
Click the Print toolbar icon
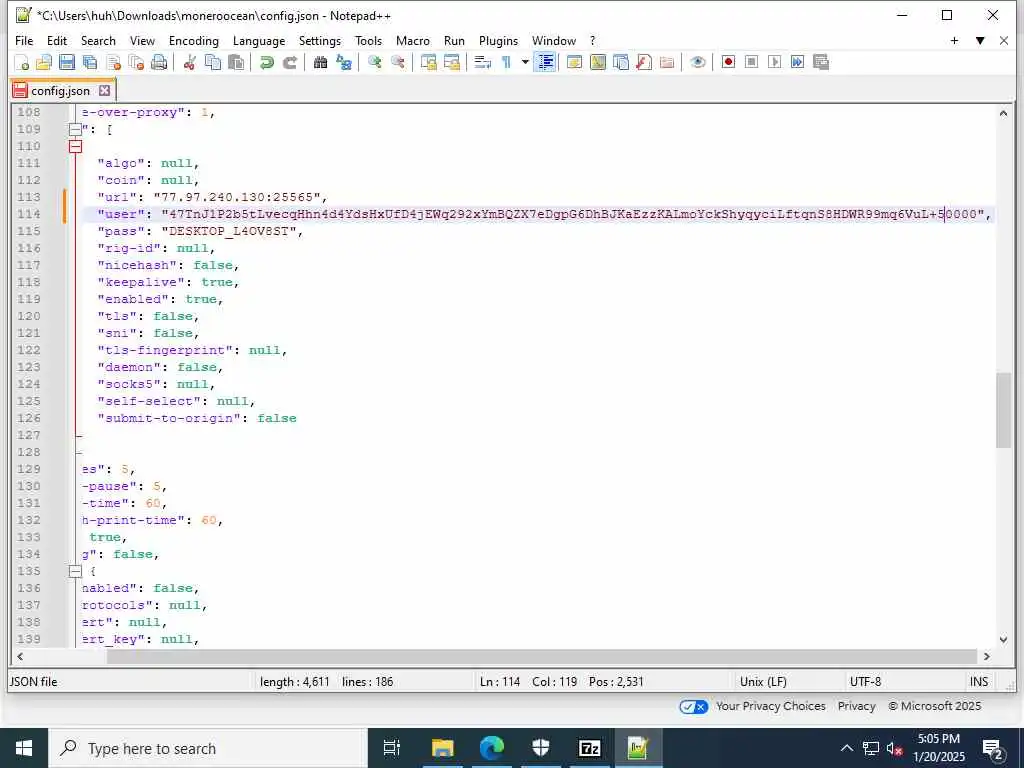(159, 62)
